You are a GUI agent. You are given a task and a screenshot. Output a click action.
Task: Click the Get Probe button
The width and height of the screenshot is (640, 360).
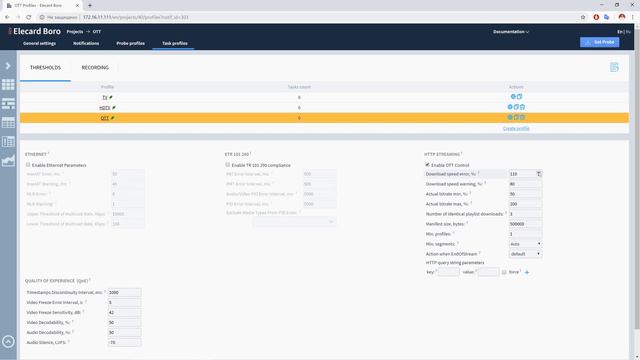[x=600, y=42]
